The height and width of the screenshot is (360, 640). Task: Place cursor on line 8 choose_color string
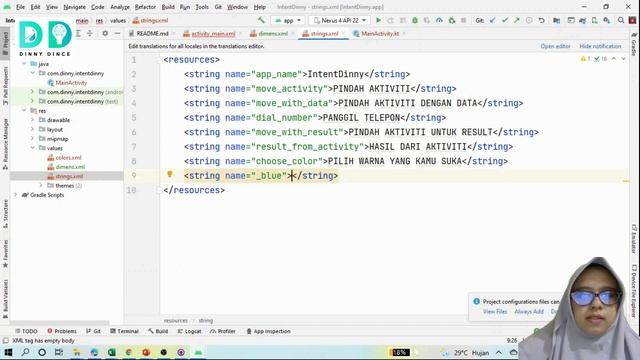coord(346,161)
